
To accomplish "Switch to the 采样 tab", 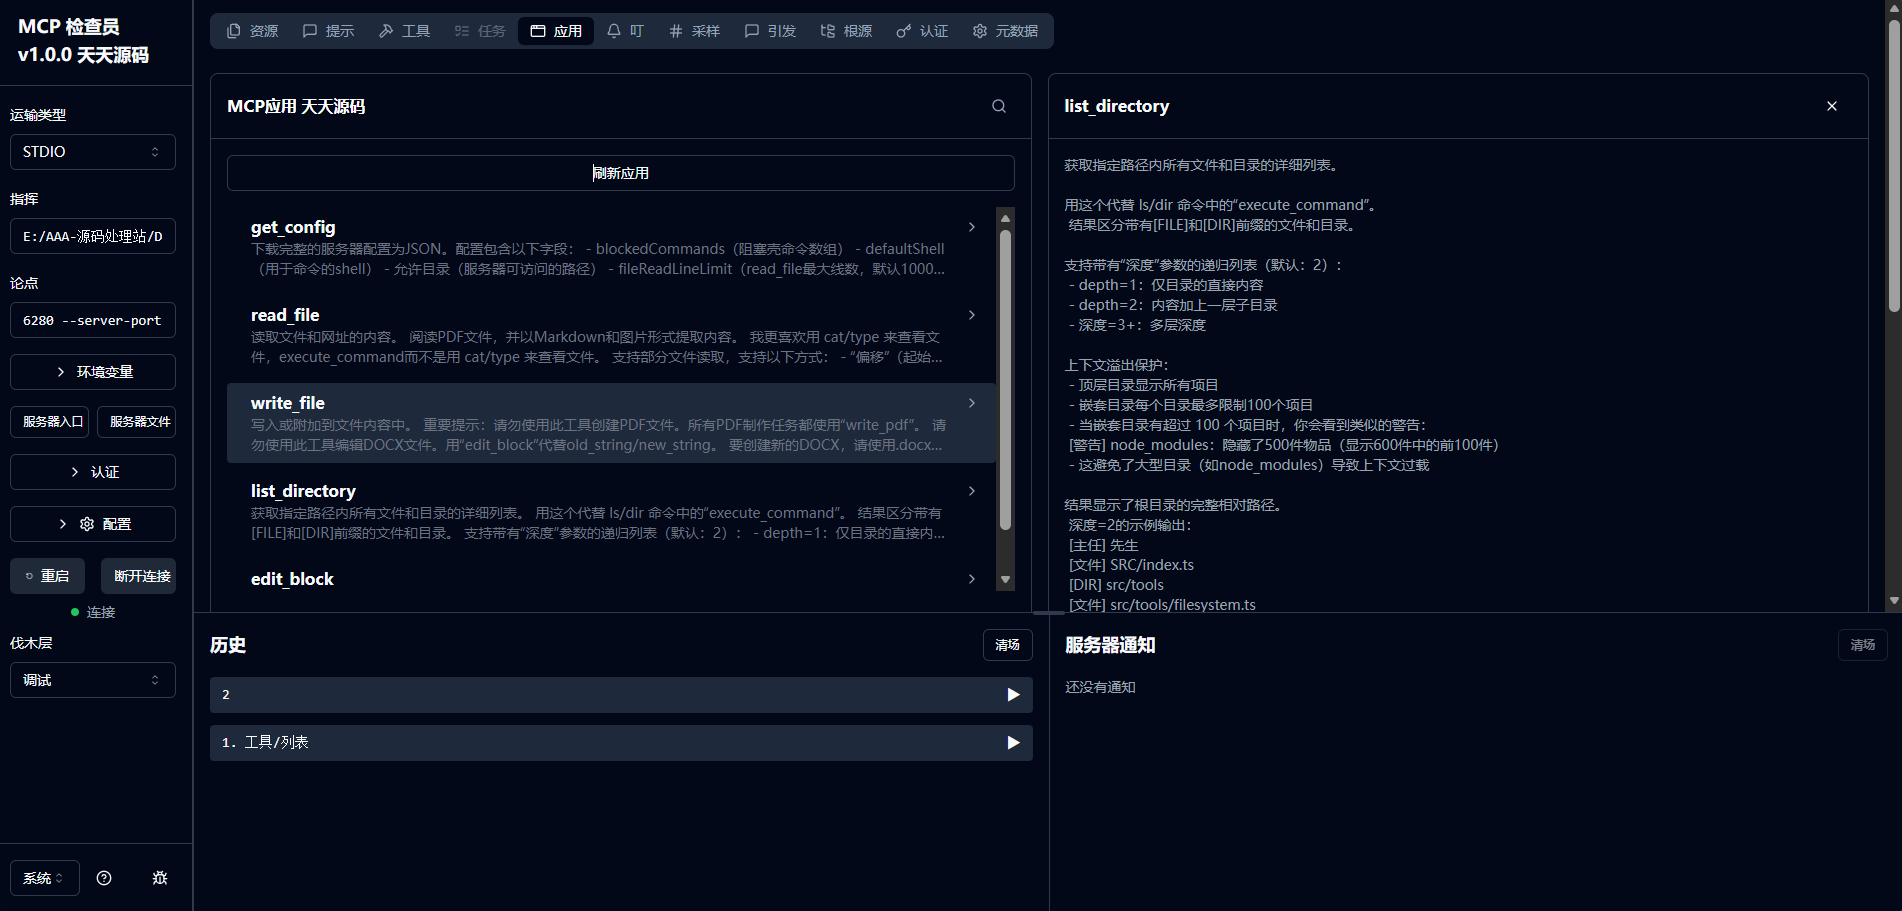I will coord(694,31).
